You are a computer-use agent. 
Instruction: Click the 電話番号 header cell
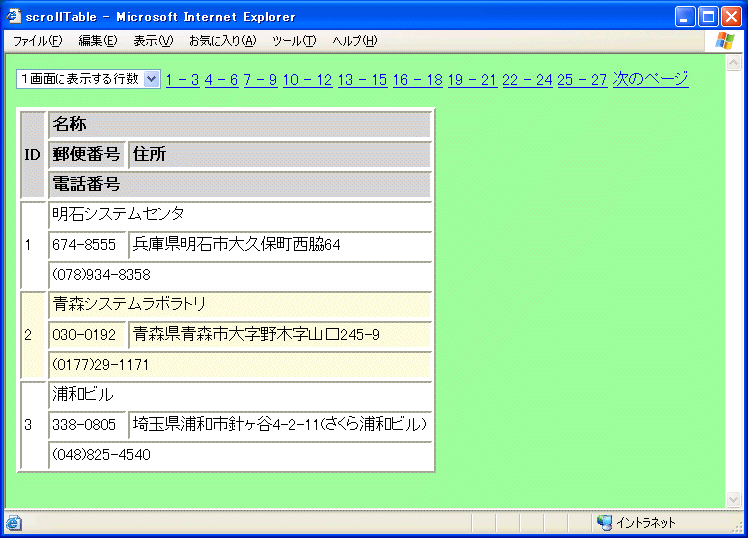[x=240, y=185]
